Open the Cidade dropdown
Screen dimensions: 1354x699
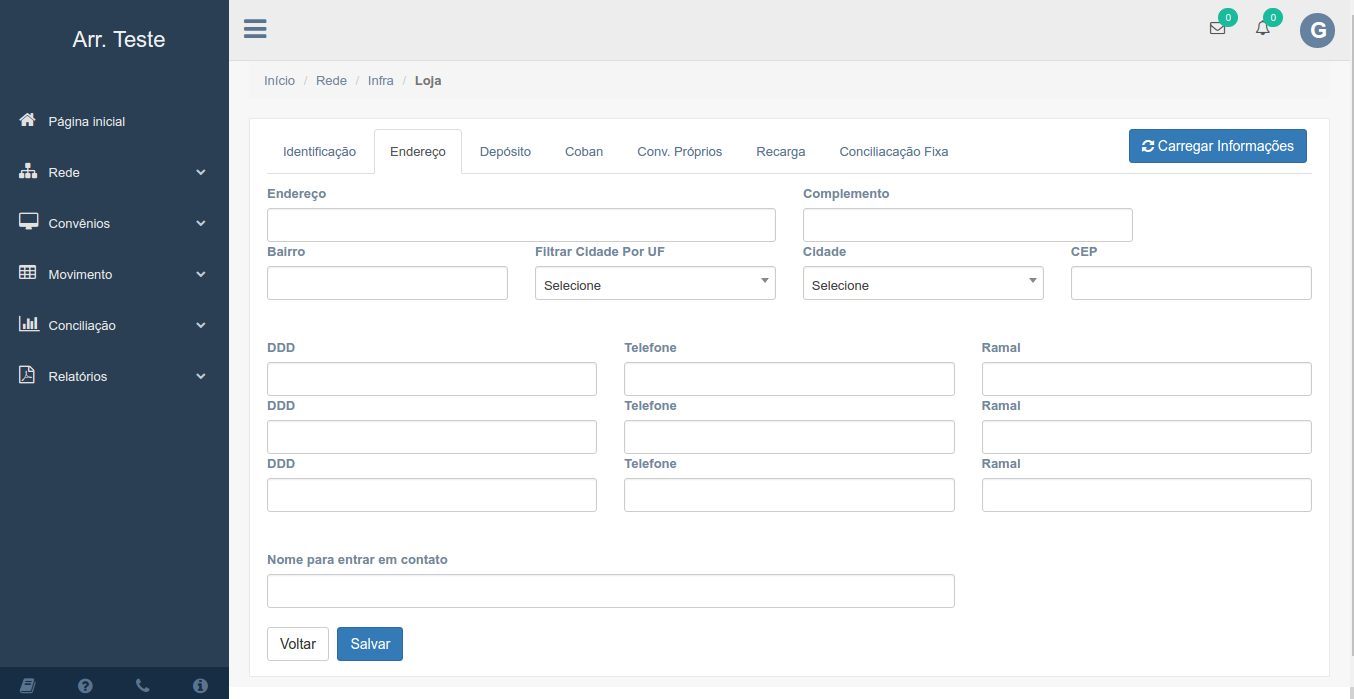pyautogui.click(x=922, y=284)
